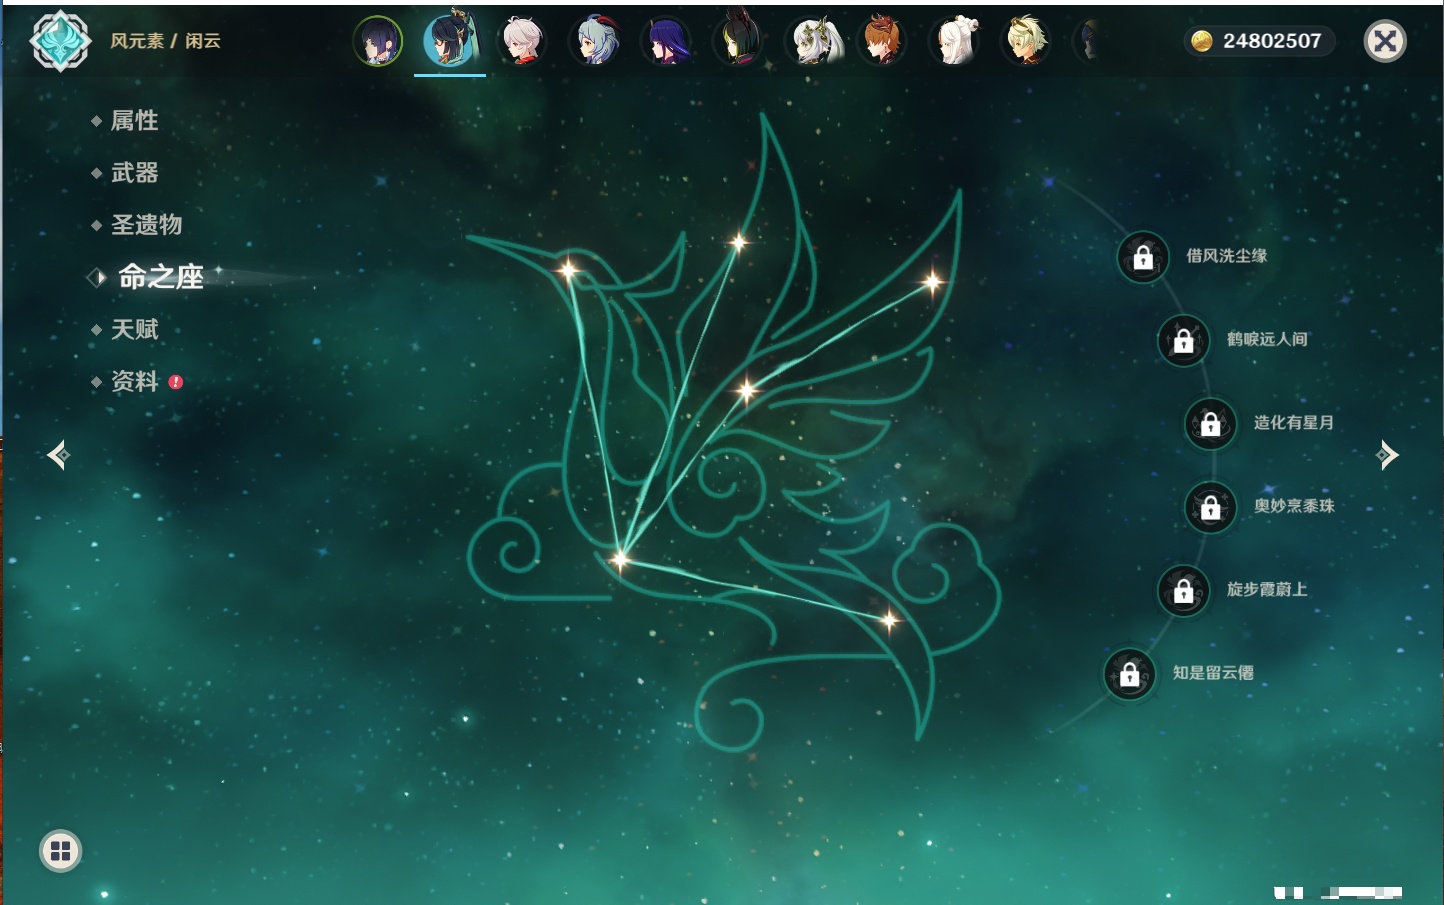The width and height of the screenshot is (1444, 905).
Task: Click the lock icon beside 知是留云僊
Action: 1130,674
